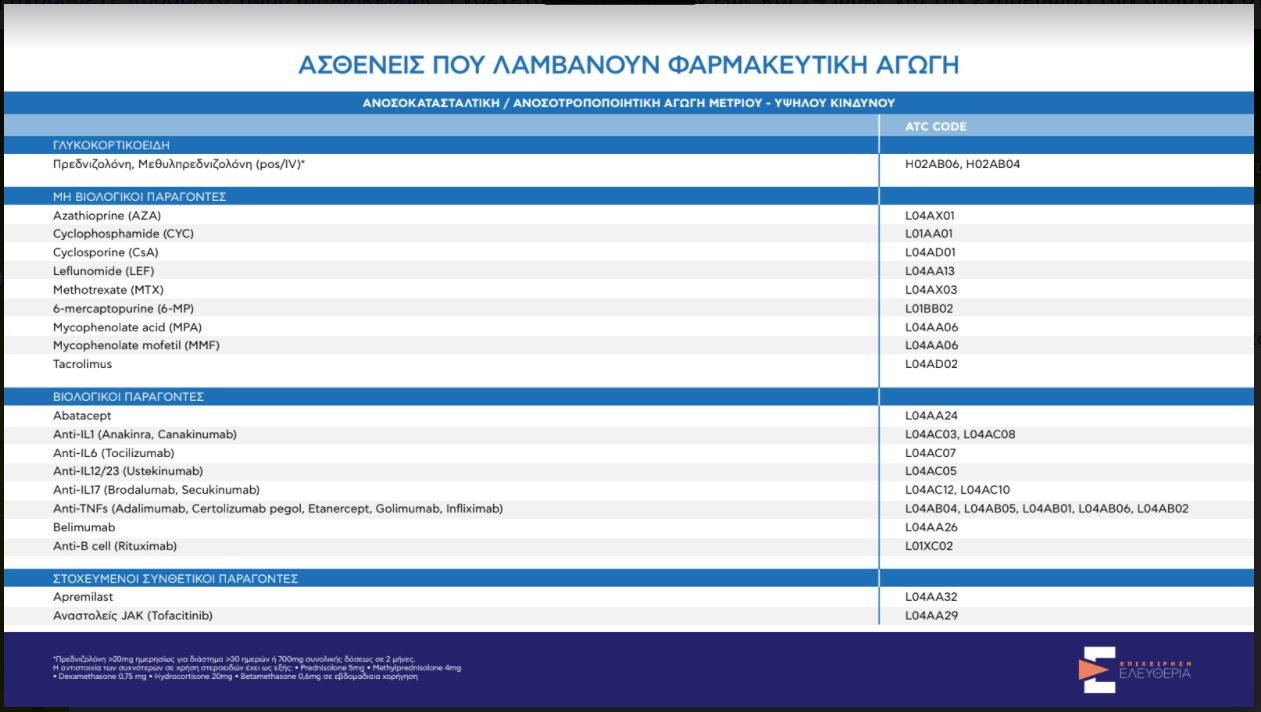1261x712 pixels.
Task: Select the Methotrexate (MTX) entry
Action: coord(108,290)
